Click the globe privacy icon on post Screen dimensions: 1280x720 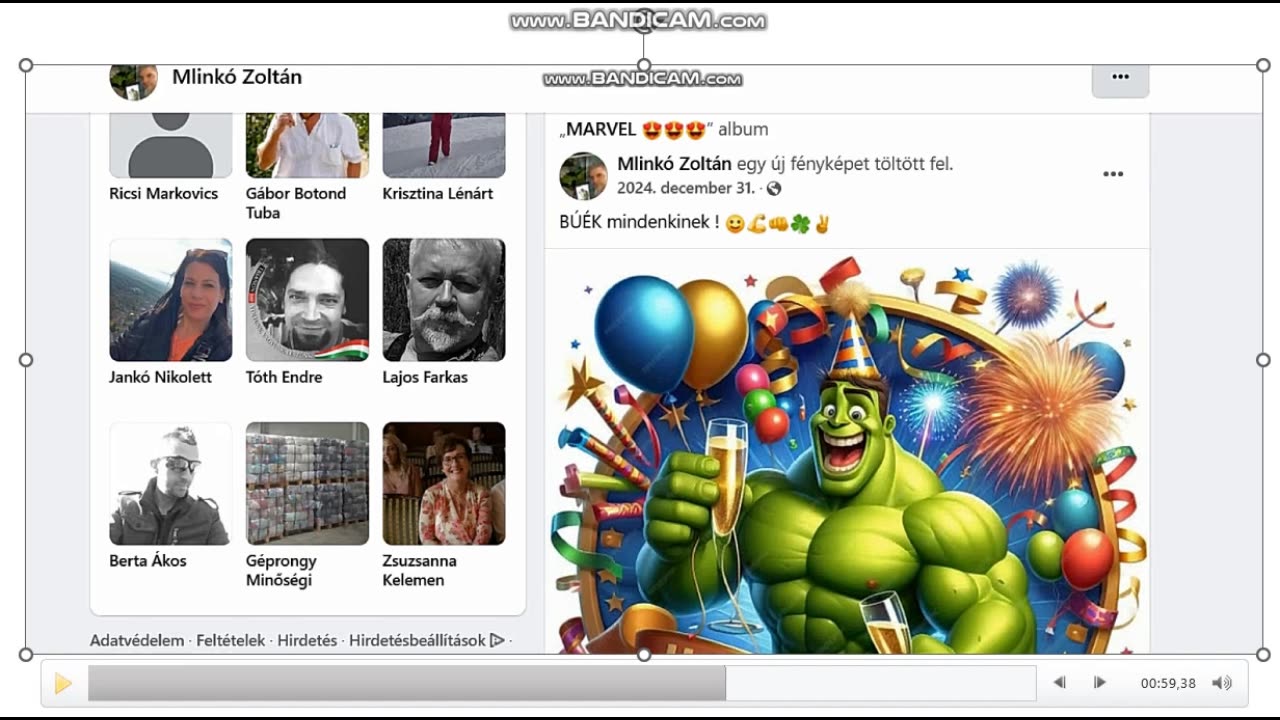coord(773,188)
